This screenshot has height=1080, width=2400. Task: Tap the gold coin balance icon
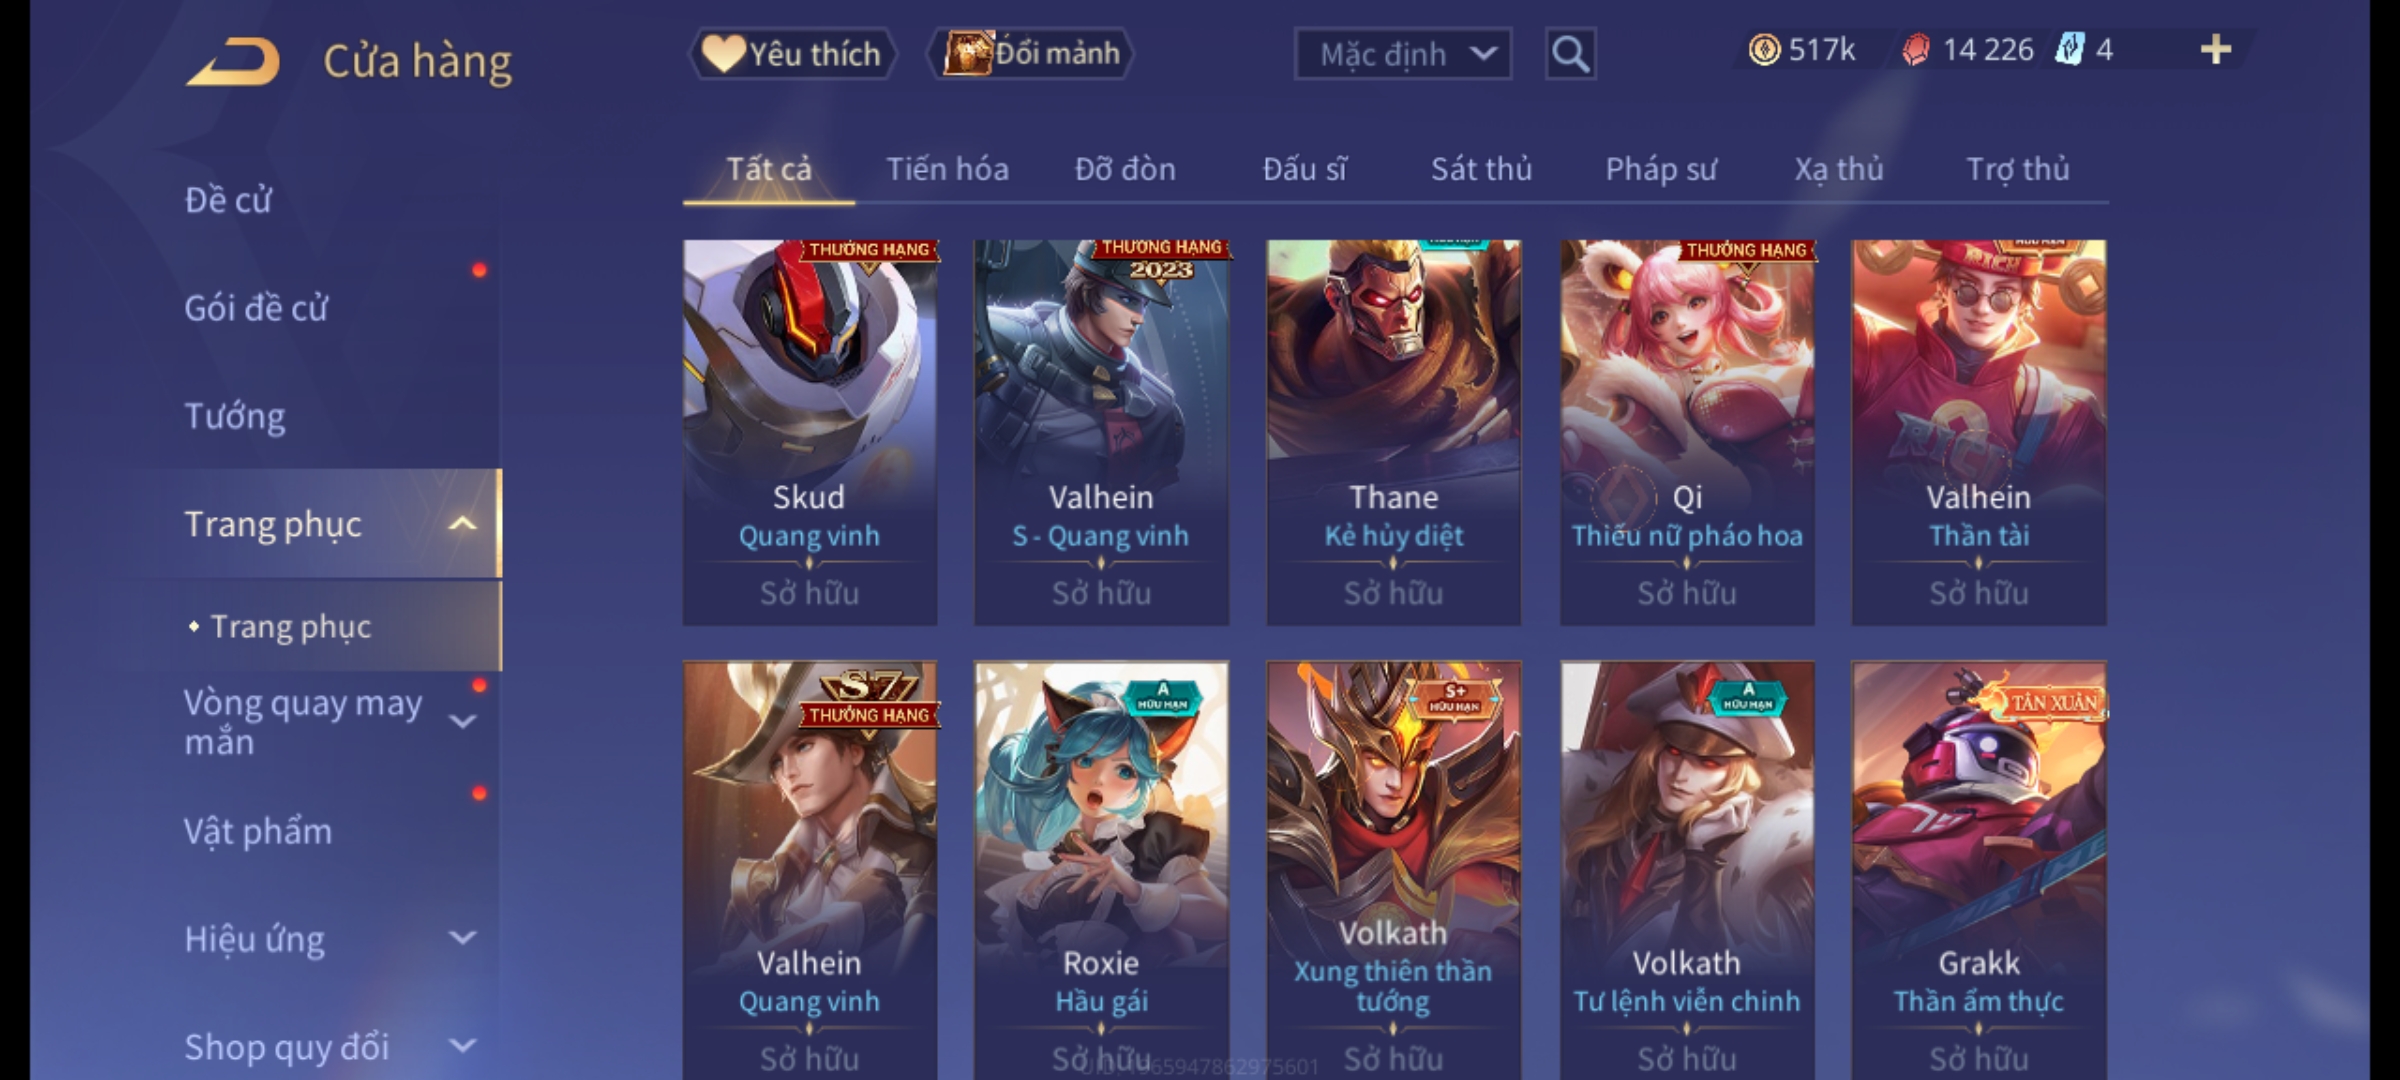(x=1764, y=50)
